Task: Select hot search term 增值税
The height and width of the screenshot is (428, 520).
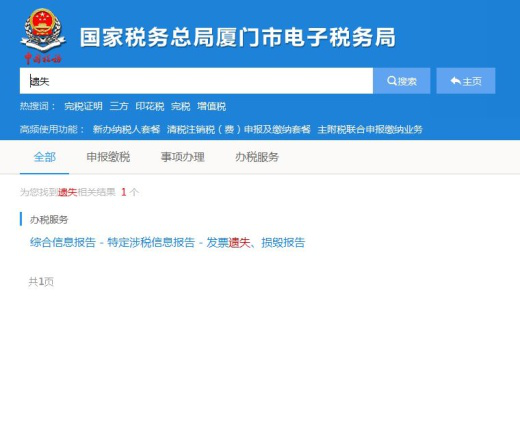Action: [211, 106]
